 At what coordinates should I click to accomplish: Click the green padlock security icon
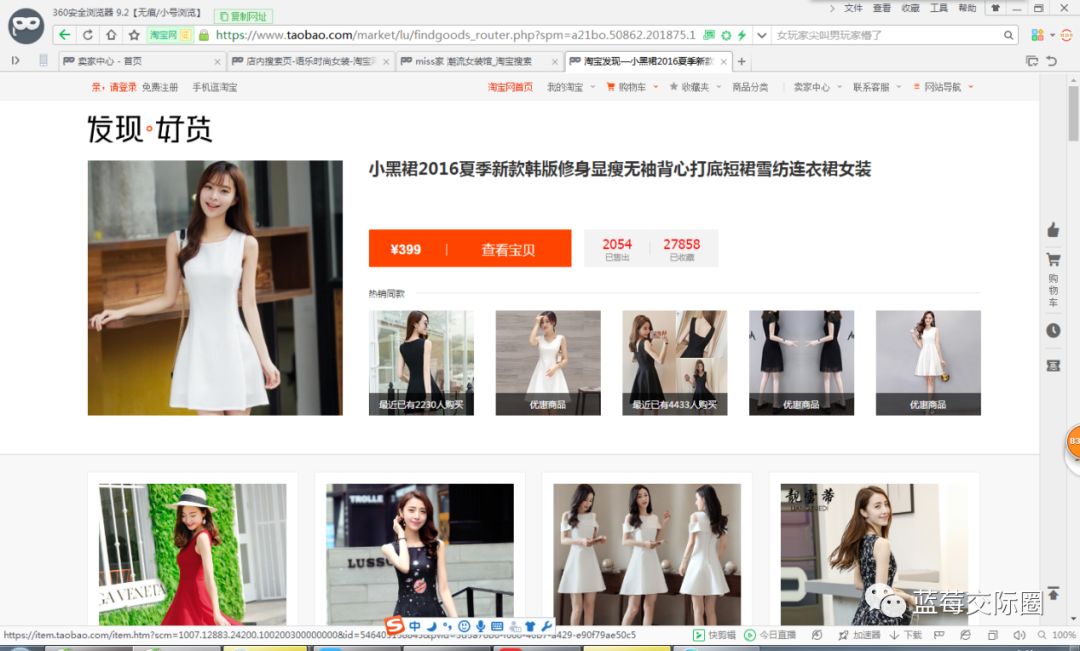click(204, 35)
